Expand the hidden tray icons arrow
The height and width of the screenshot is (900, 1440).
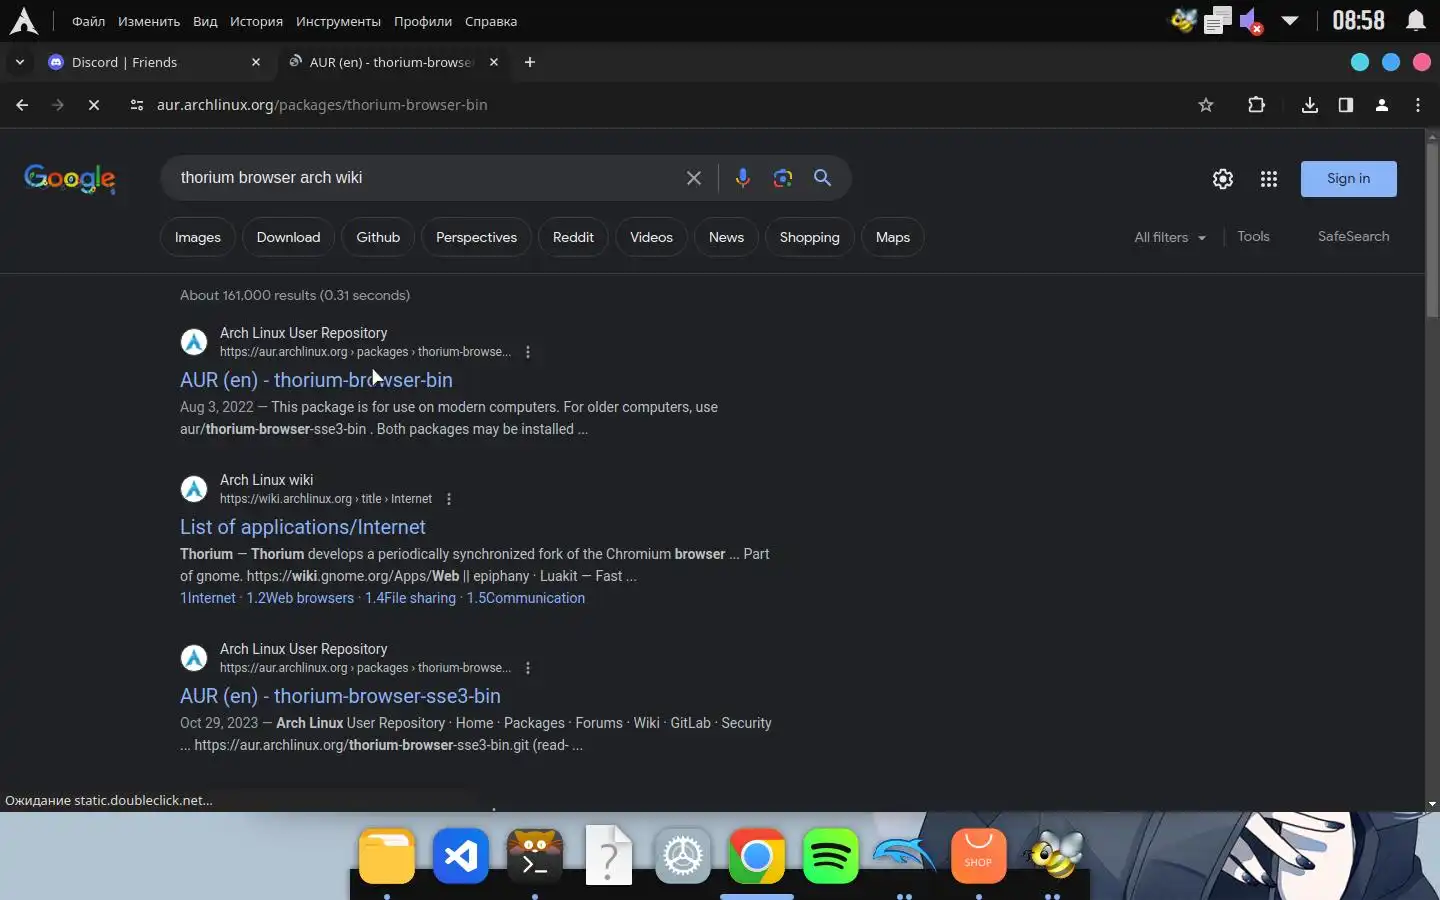1290,21
